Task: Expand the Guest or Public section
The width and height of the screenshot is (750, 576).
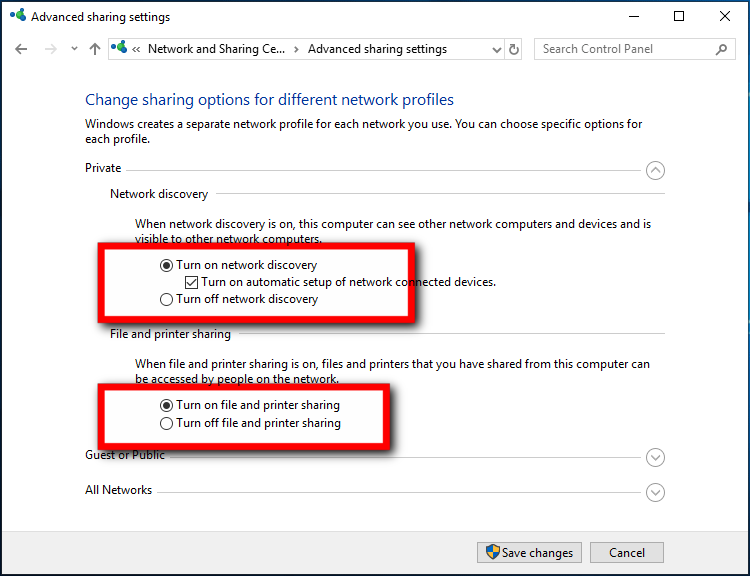Action: coord(655,457)
